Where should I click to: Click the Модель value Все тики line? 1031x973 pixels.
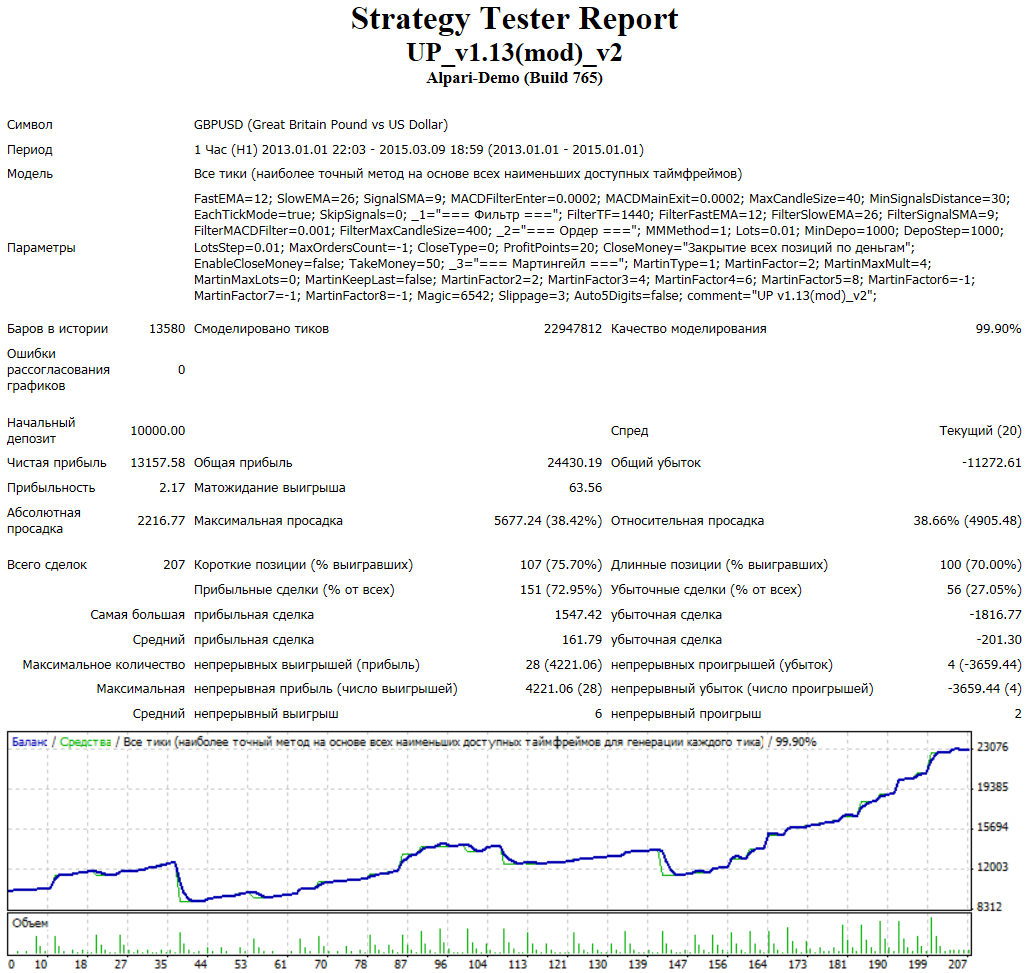tap(468, 174)
